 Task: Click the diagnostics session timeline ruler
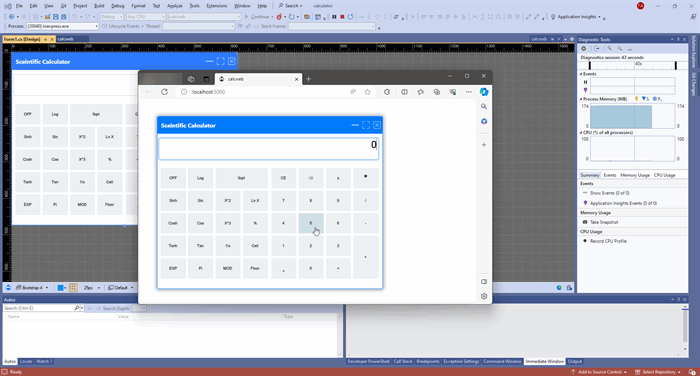click(x=633, y=65)
